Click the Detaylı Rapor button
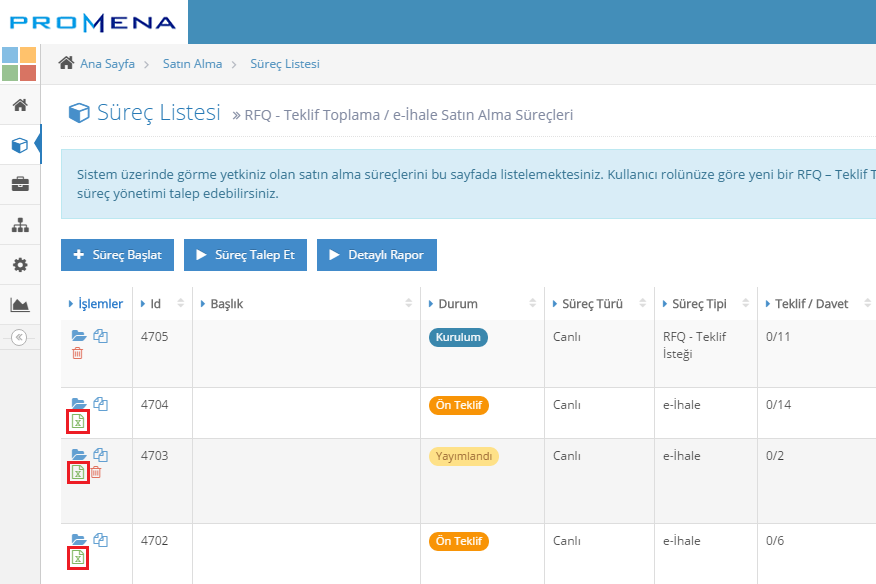Viewport: 876px width, 584px height. point(377,255)
